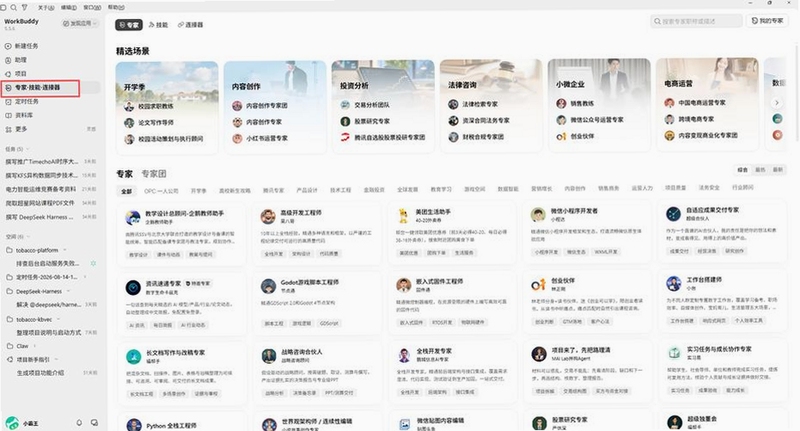Image resolution: width=800 pixels, height=431 pixels.
Task: Switch to the 专家团 tab
Action: 154,174
